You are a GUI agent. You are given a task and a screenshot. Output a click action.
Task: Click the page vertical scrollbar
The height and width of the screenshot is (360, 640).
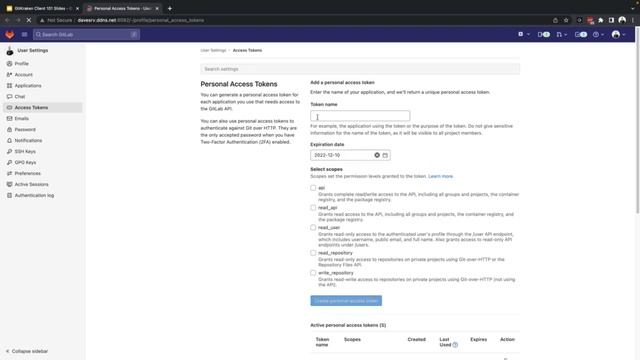pyautogui.click(x=638, y=120)
